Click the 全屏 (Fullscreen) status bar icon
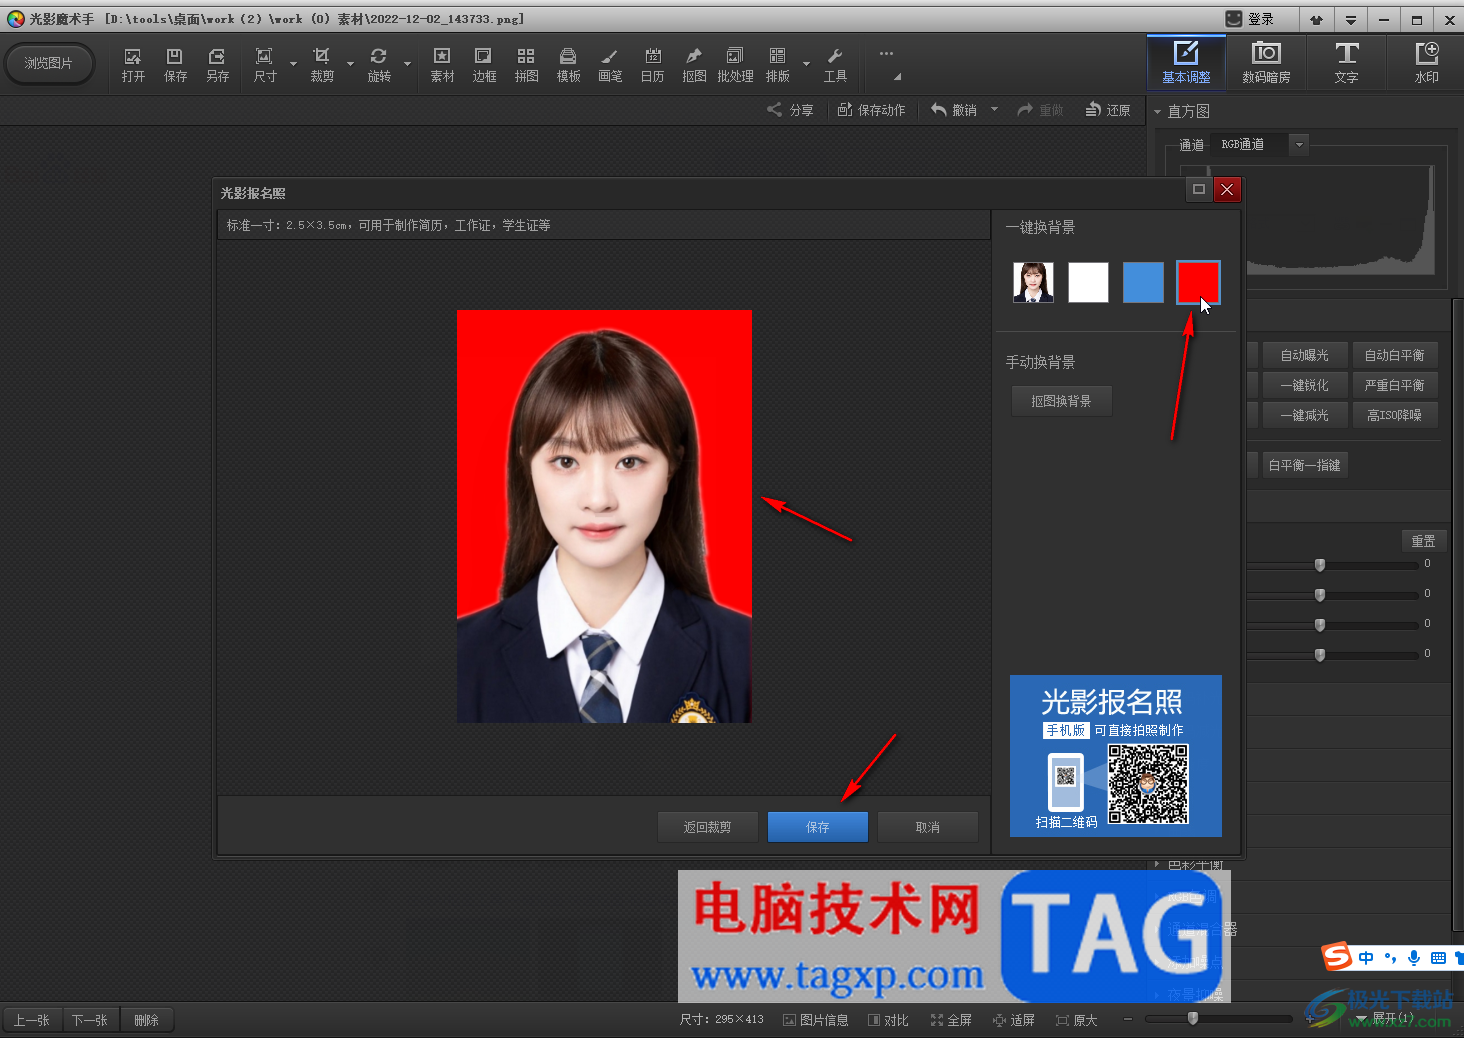Viewport: 1464px width, 1038px height. [951, 1020]
